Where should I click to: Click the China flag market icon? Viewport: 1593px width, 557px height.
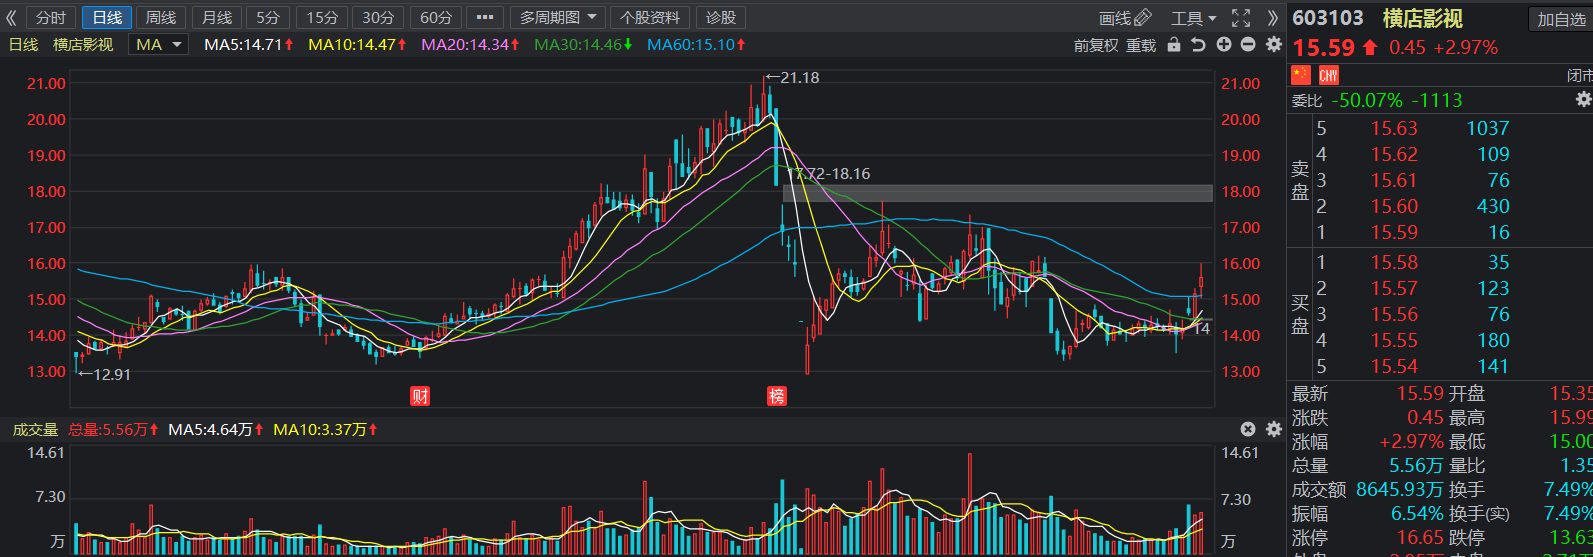1301,75
